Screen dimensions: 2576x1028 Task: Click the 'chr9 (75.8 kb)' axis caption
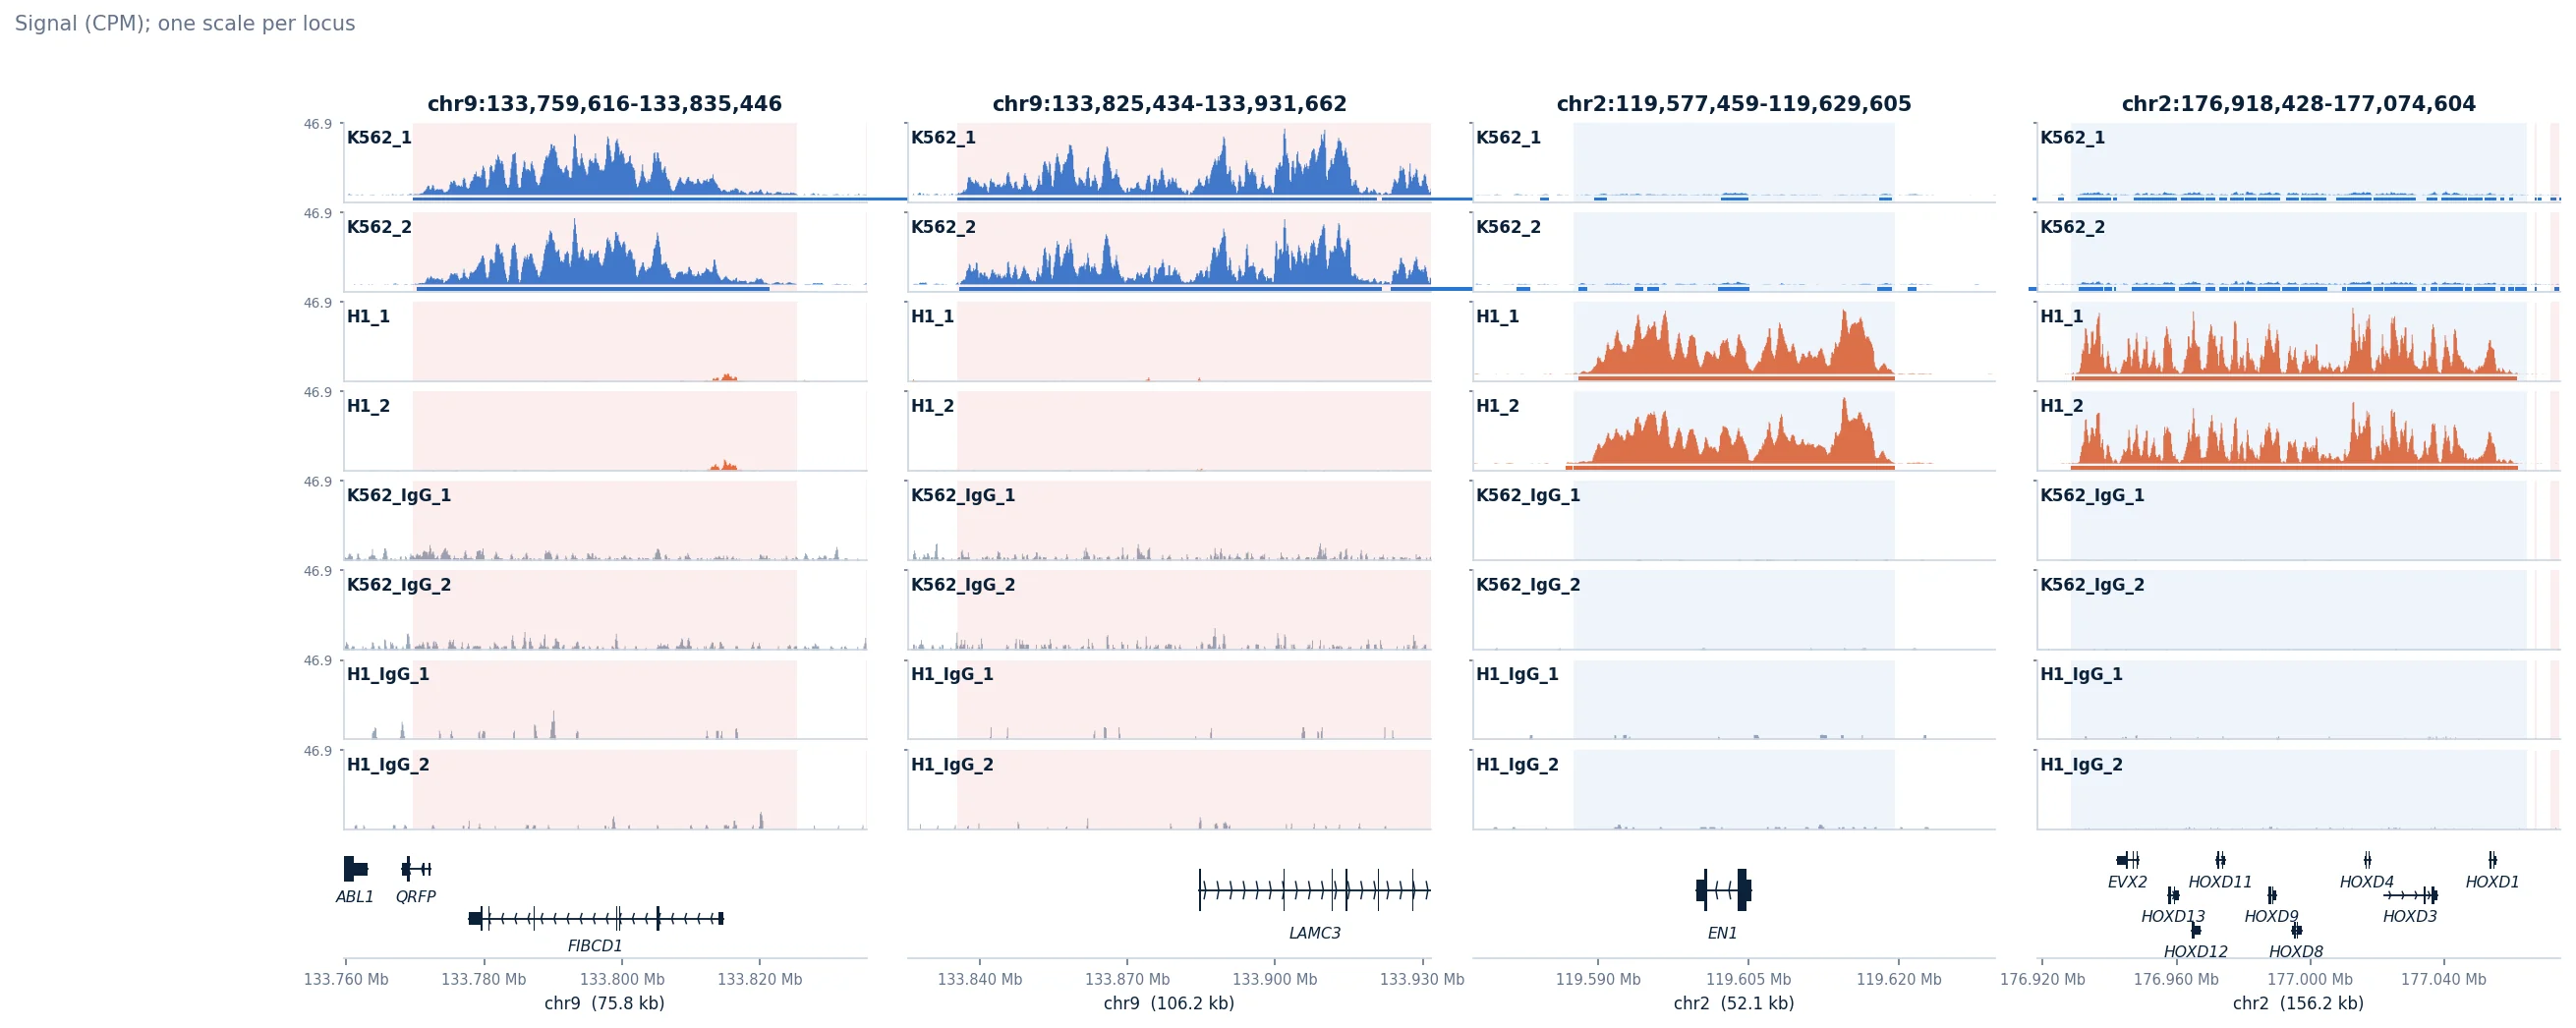[605, 1003]
